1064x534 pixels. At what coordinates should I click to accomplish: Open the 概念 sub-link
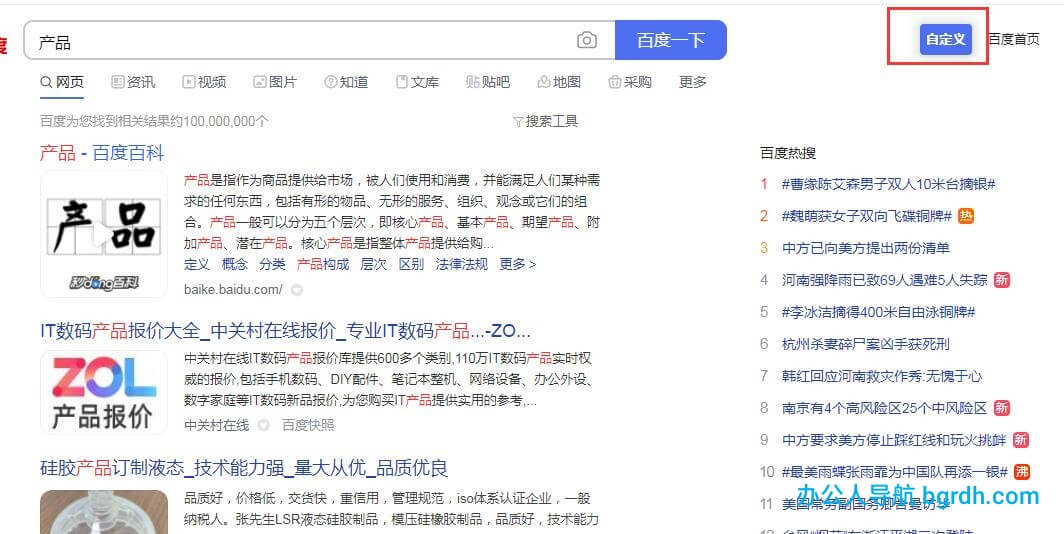click(235, 264)
